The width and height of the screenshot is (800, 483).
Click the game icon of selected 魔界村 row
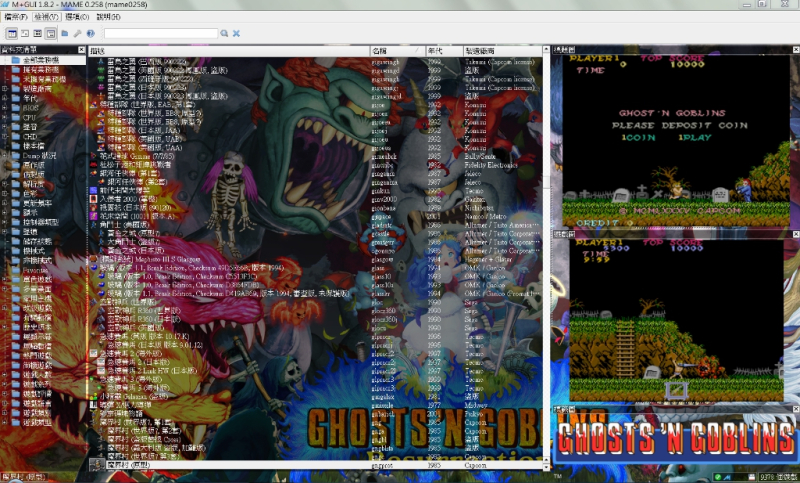pyautogui.click(x=97, y=465)
